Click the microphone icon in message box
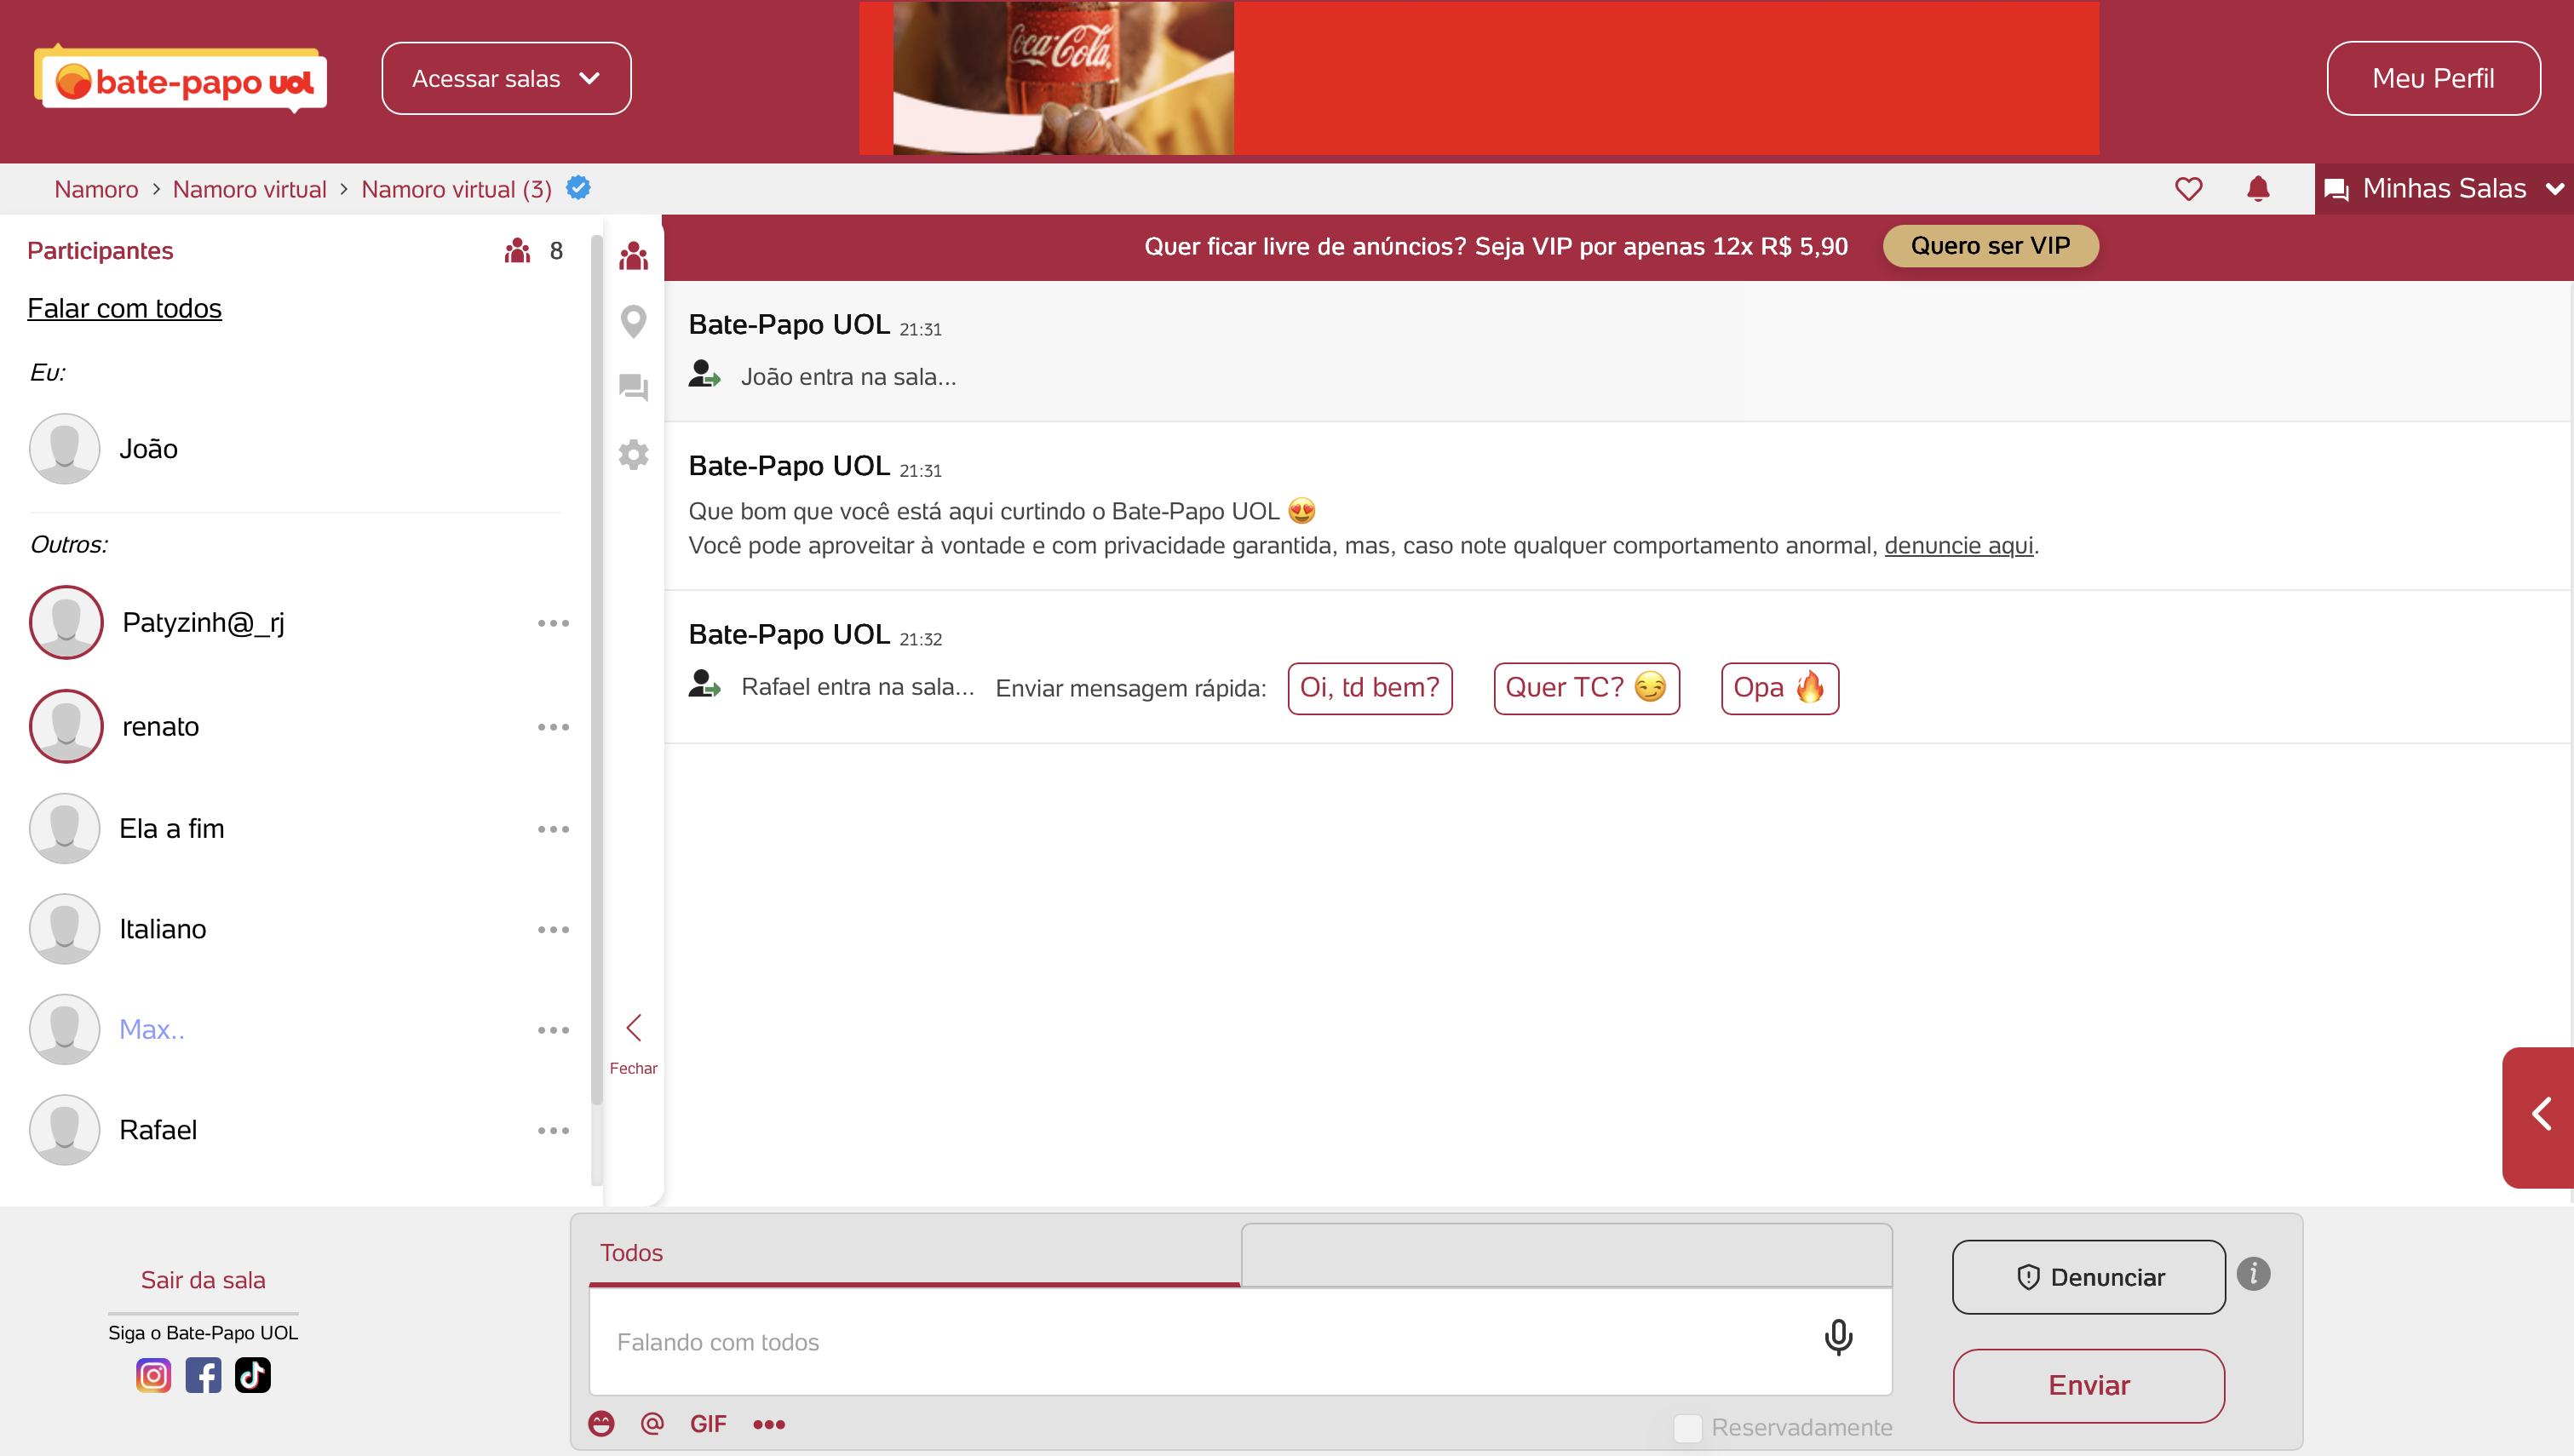Screen dimensions: 2574x1456 (1837, 1338)
